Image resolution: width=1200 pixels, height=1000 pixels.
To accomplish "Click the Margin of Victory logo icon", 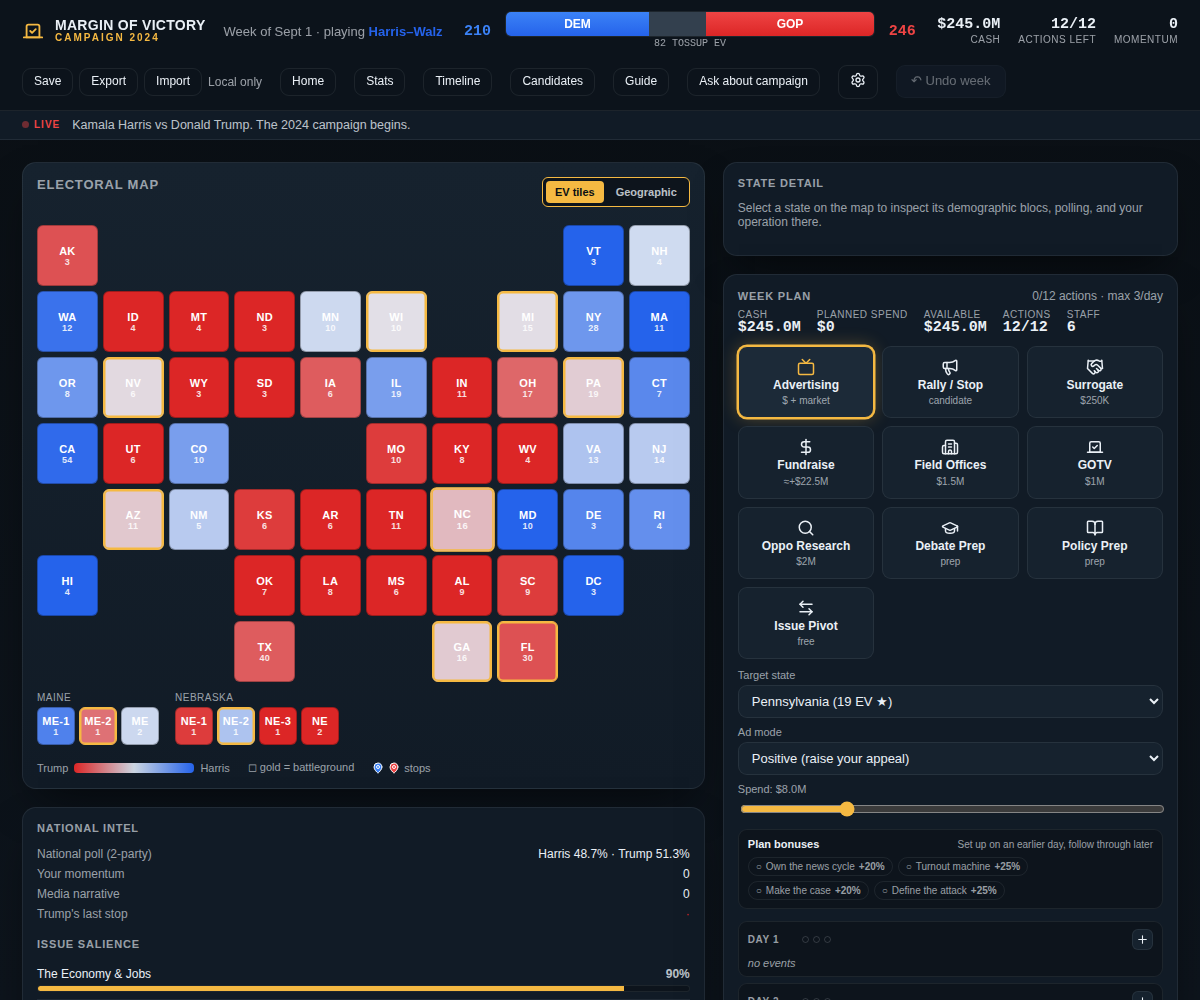I will coord(33,31).
